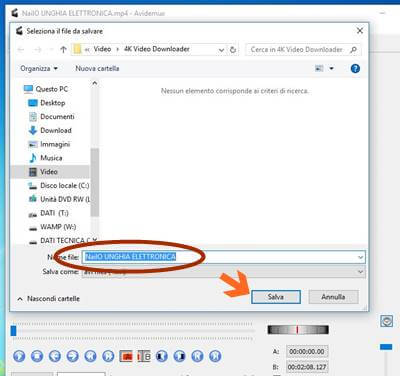400x376 pixels.
Task: Click the forward navigation arrow
Action: (38, 50)
